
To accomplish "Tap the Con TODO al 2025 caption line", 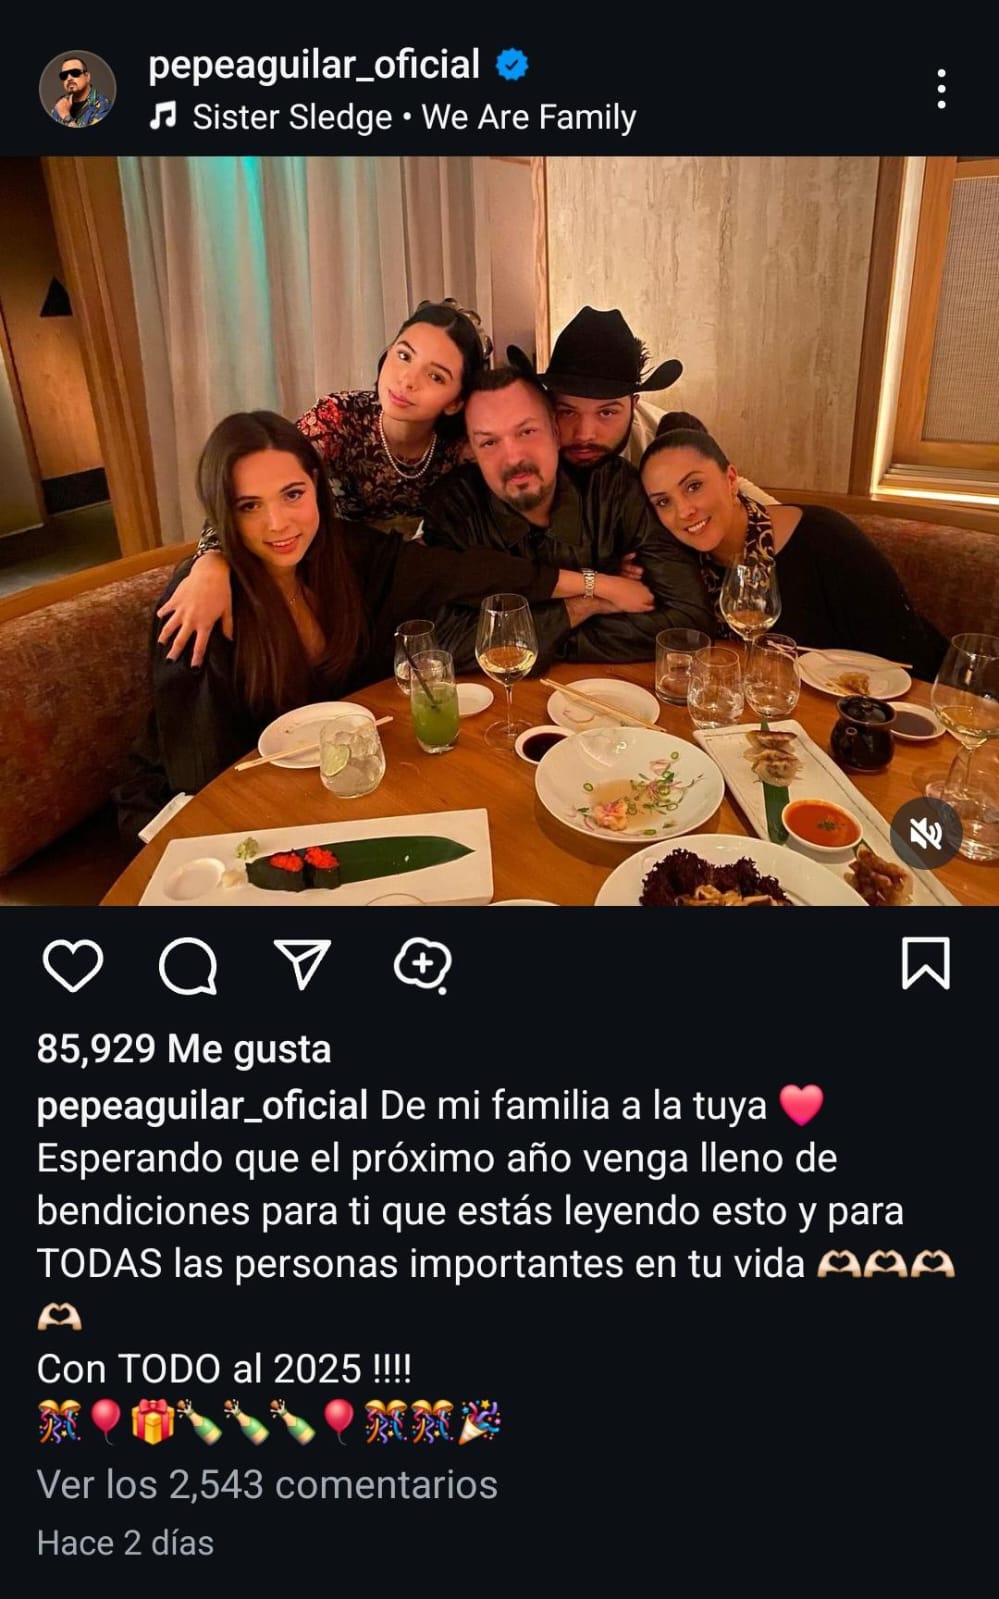I will coord(224,1368).
